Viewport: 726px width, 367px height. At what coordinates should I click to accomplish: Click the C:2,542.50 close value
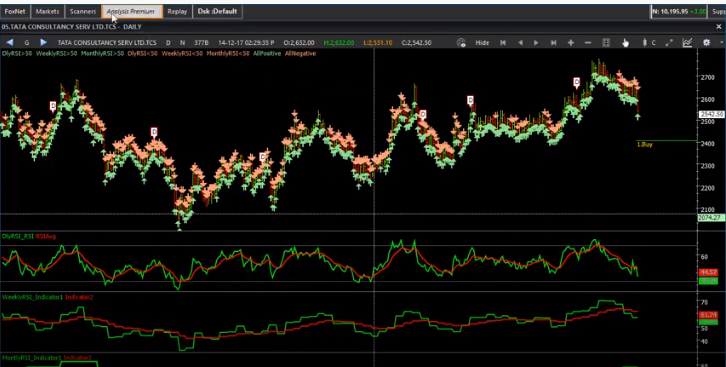416,43
